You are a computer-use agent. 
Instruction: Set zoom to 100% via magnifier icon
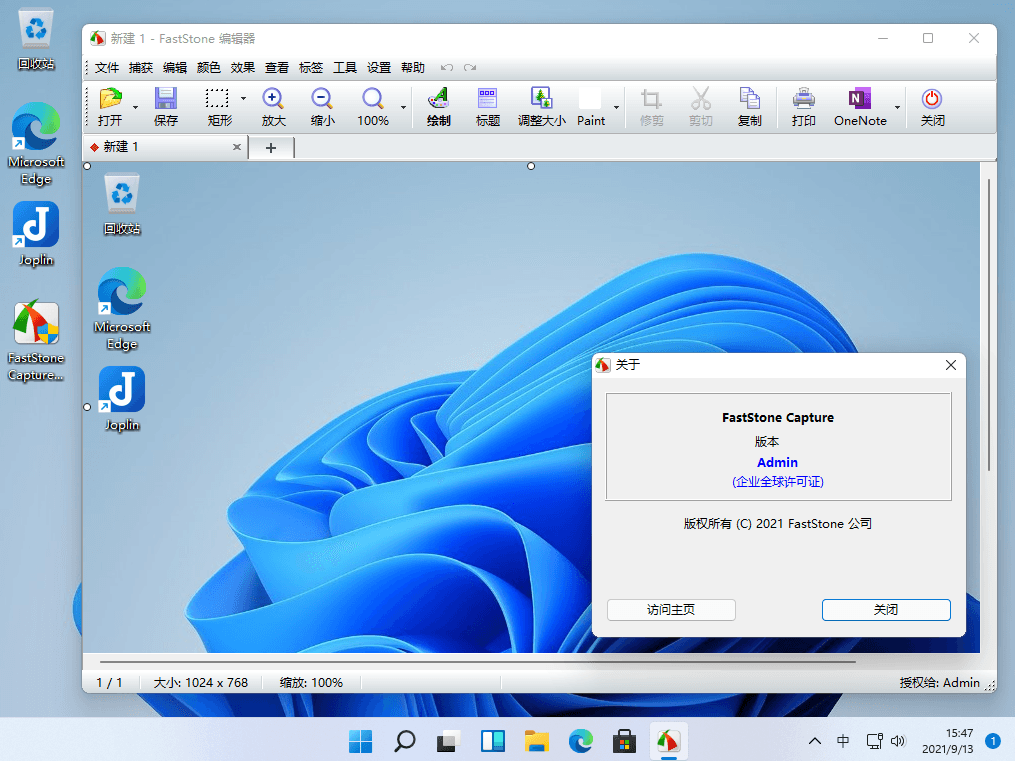click(373, 107)
